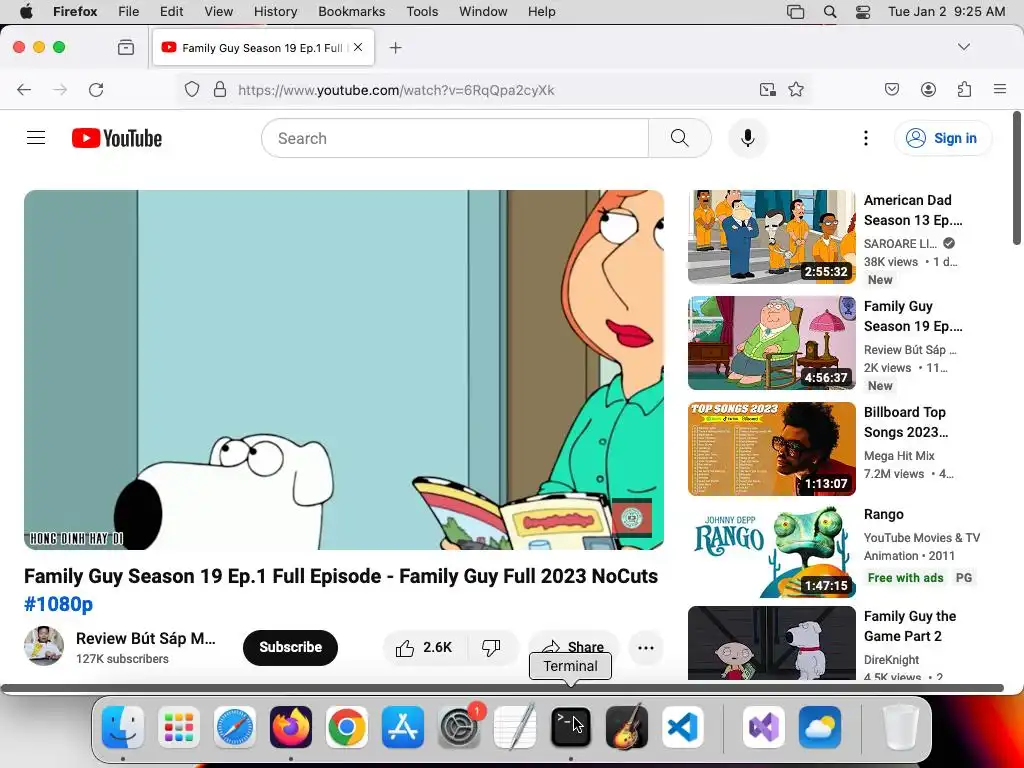Open YouTube settings three-dot menu
Image resolution: width=1024 pixels, height=768 pixels.
click(865, 138)
